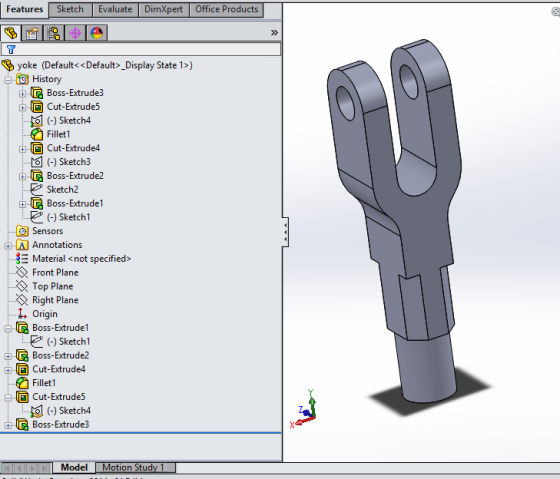Switch to the Evaluate tab
Screen dimensions: 560x479
115,9
